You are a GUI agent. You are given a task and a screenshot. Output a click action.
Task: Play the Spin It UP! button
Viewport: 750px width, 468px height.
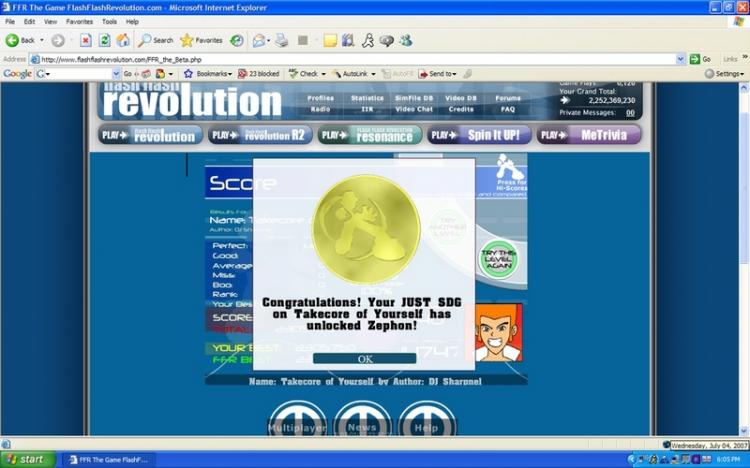[x=479, y=135]
